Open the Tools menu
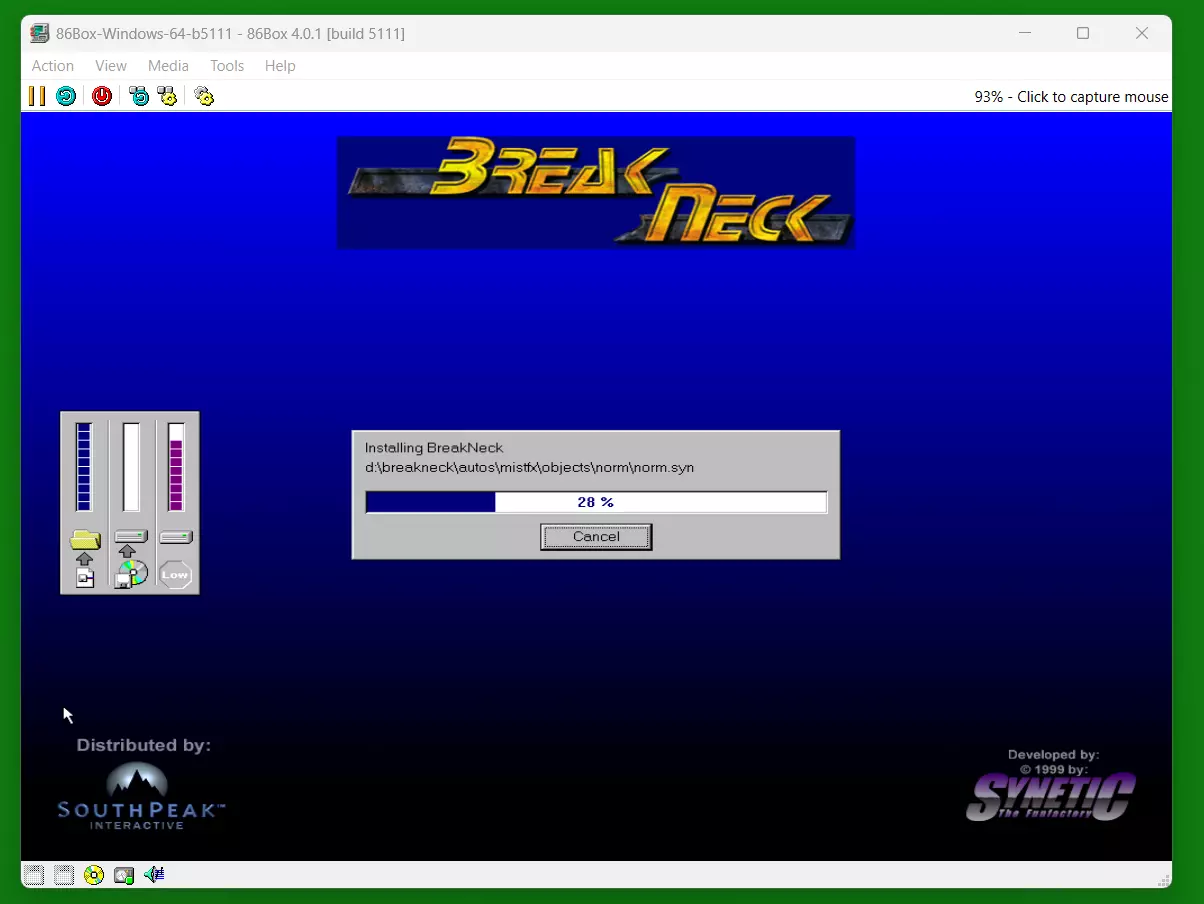Screen dimensions: 1204x904 click(227, 66)
